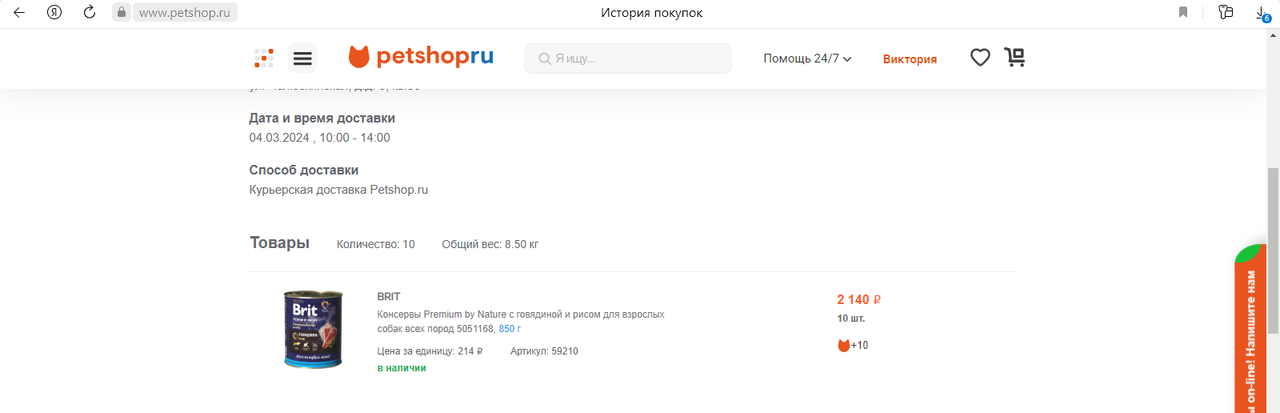Viewport: 1280px width, 413px height.
Task: Open the browser downloads icon
Action: 1262,12
